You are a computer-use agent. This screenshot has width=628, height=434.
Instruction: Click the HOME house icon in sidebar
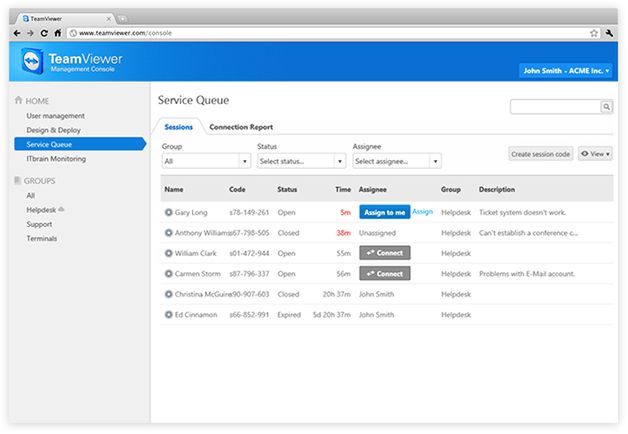18,100
